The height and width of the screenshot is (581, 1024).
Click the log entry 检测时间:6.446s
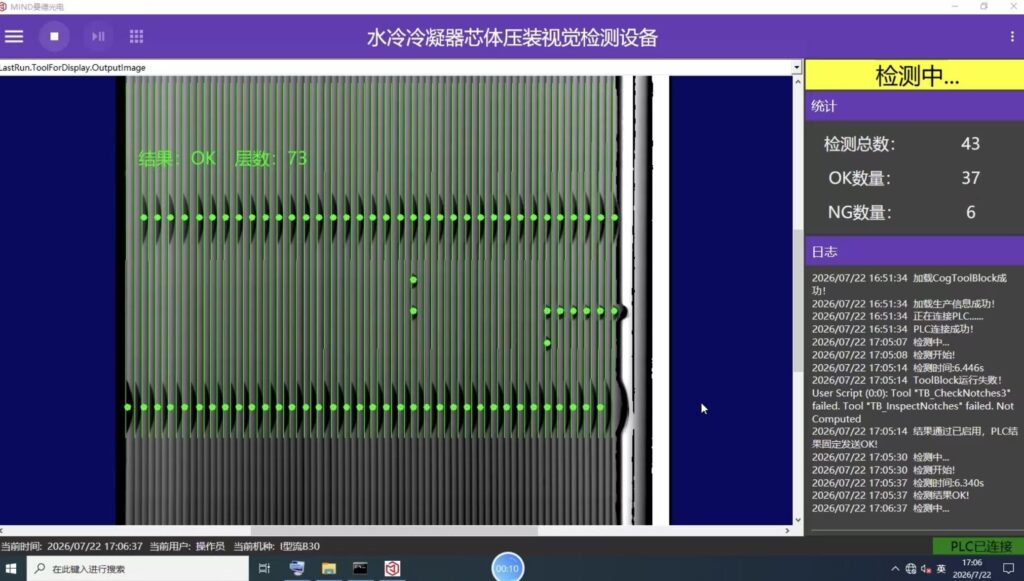(x=898, y=368)
